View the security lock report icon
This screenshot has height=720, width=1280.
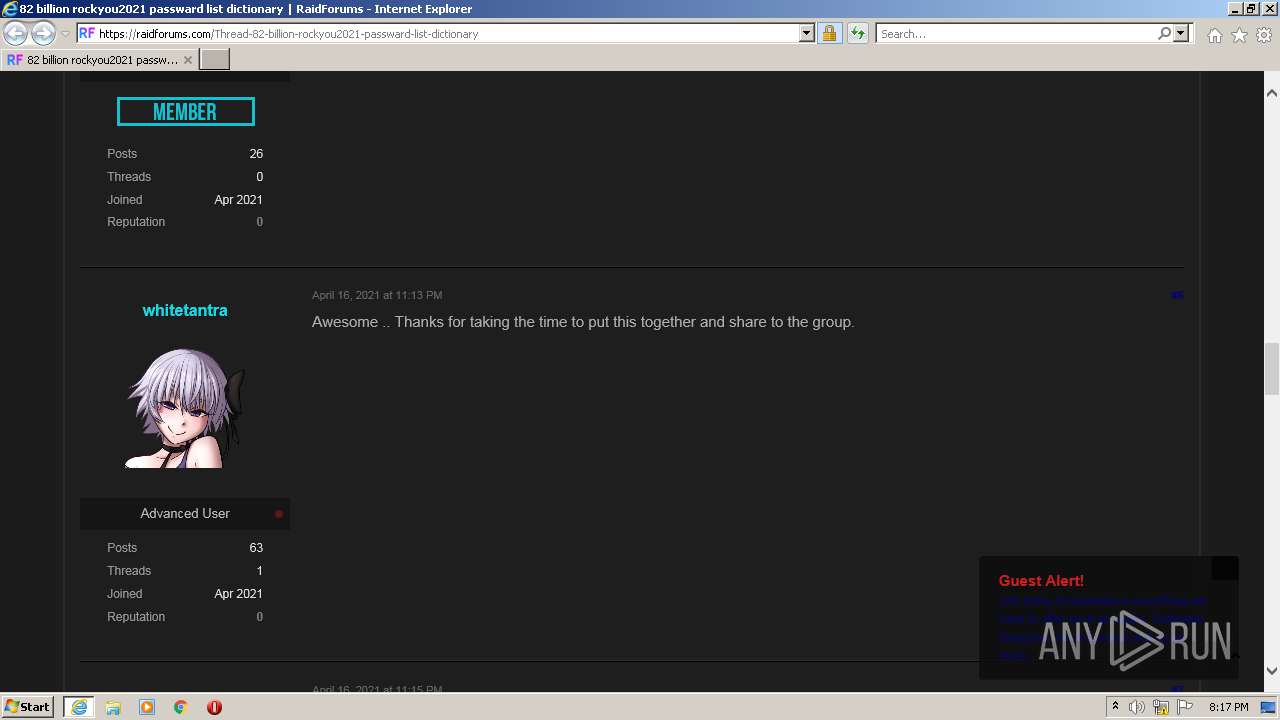point(829,33)
